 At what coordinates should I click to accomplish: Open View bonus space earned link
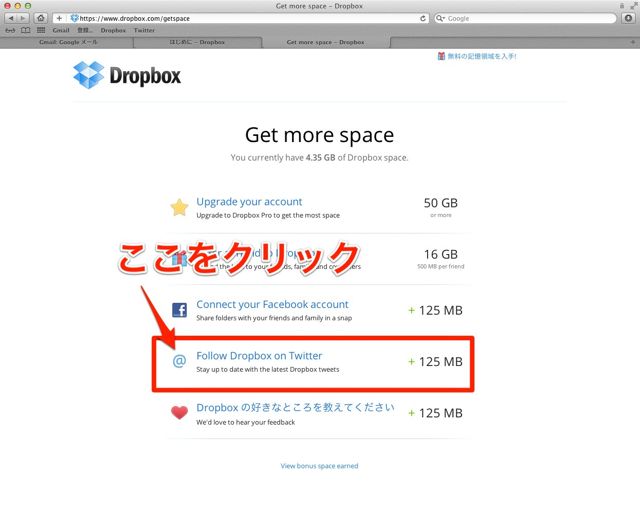pos(319,466)
